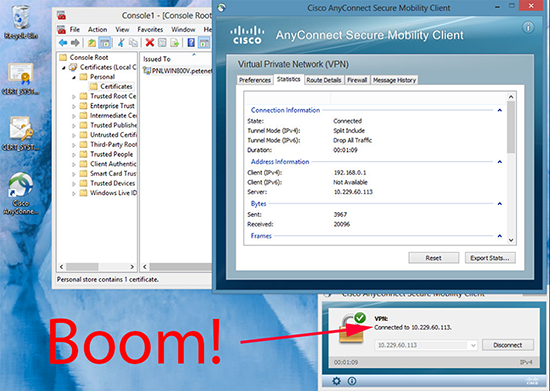Click the Back arrow in Console1 toolbar
Screen dimensions: 550x391
63,43
